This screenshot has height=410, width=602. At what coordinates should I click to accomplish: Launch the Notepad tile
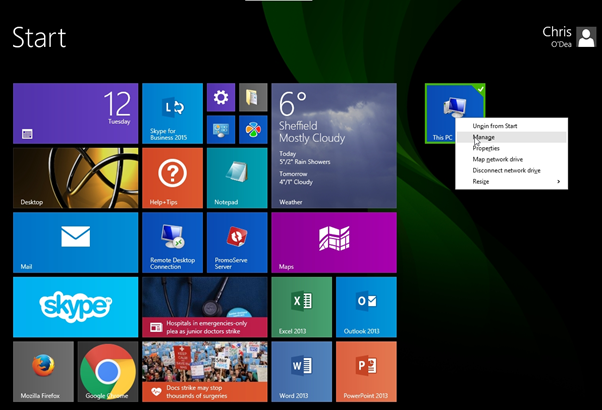(237, 178)
